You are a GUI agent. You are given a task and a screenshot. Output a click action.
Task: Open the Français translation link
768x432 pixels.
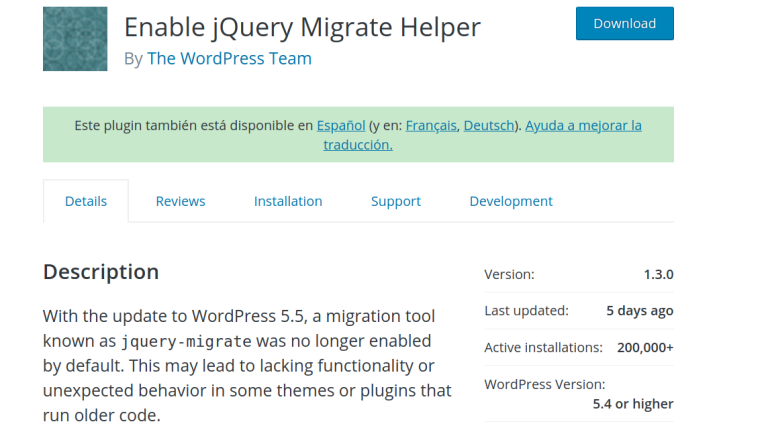click(x=431, y=125)
